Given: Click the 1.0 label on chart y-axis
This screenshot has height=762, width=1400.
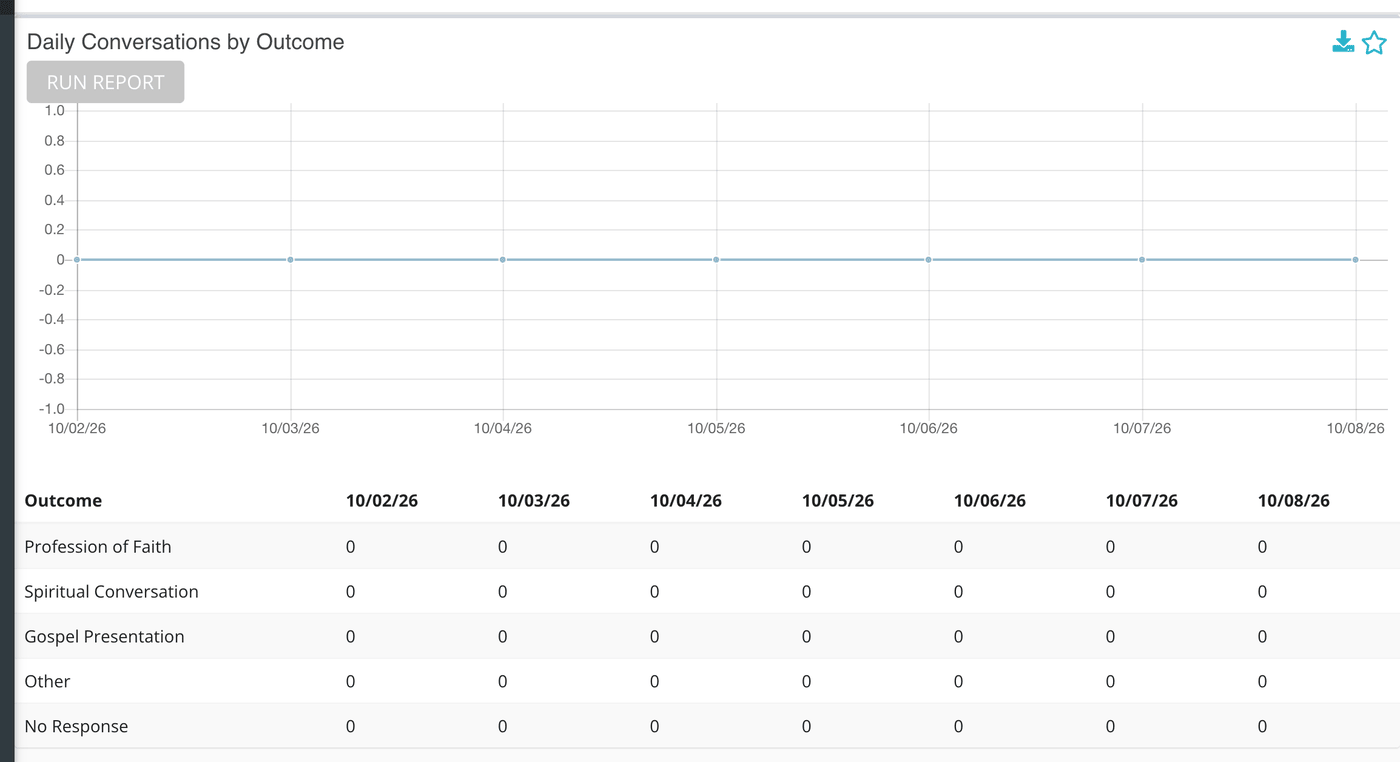Looking at the screenshot, I should [x=54, y=111].
